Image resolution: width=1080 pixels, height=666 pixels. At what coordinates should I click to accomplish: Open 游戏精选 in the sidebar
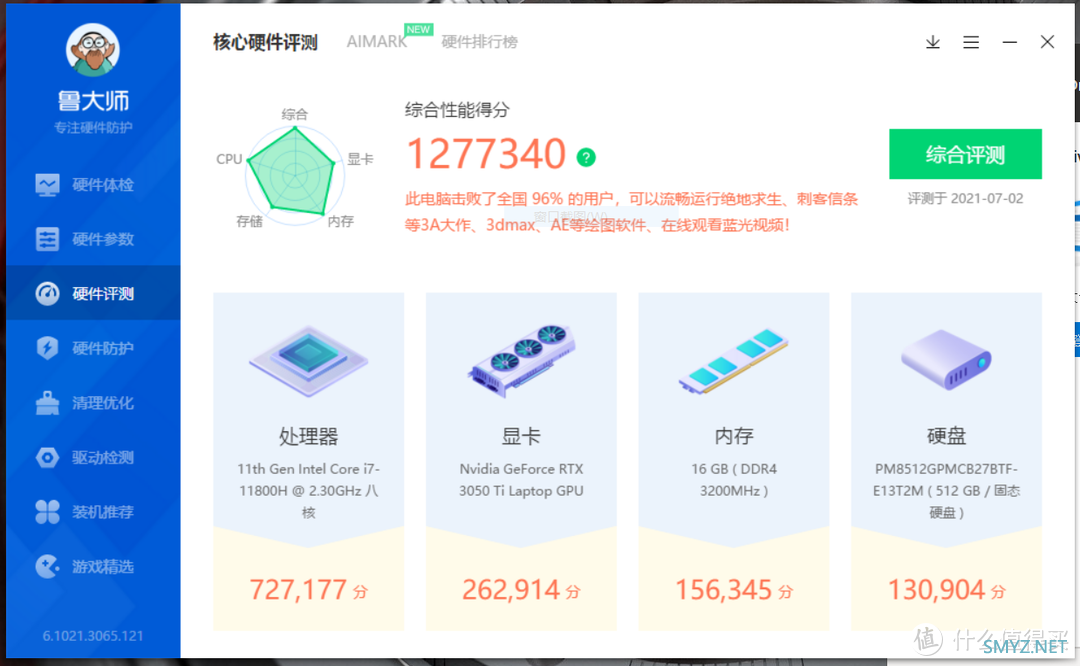[93, 566]
